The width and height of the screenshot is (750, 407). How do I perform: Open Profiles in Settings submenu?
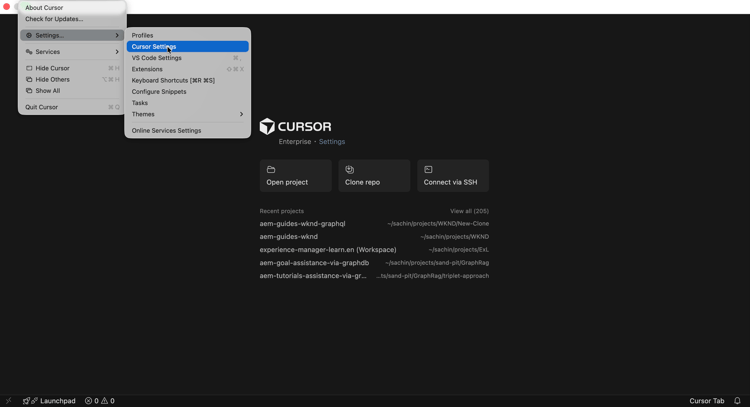coord(188,35)
